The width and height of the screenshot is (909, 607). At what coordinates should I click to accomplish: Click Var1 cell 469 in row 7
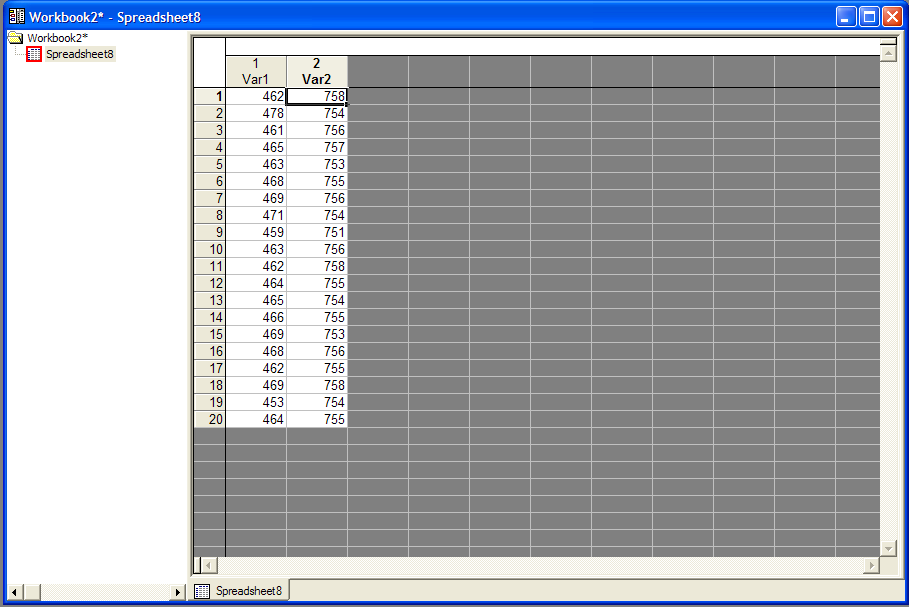[256, 198]
